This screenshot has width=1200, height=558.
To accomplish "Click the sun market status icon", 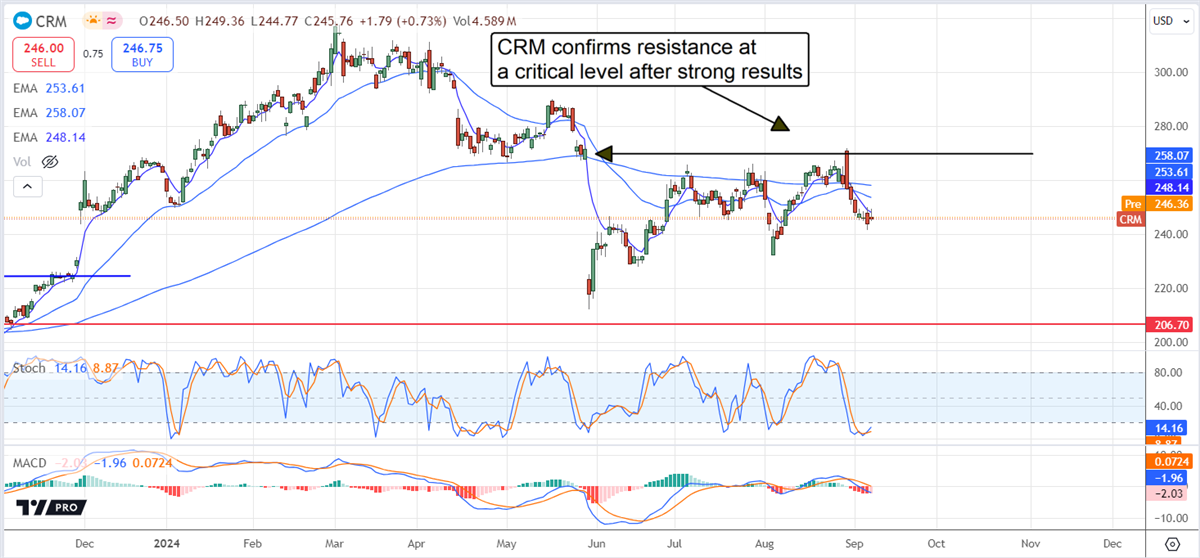I will (92, 19).
